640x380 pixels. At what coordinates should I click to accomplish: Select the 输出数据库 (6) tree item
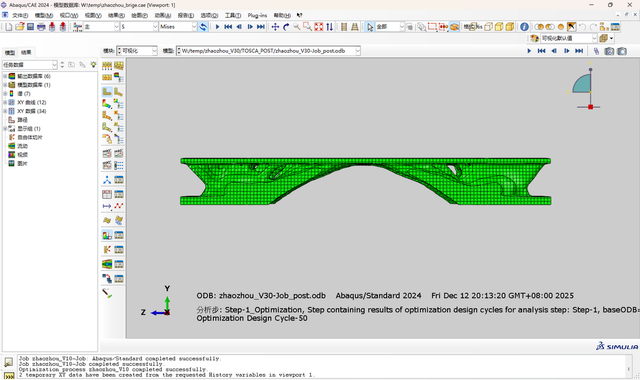pyautogui.click(x=34, y=76)
